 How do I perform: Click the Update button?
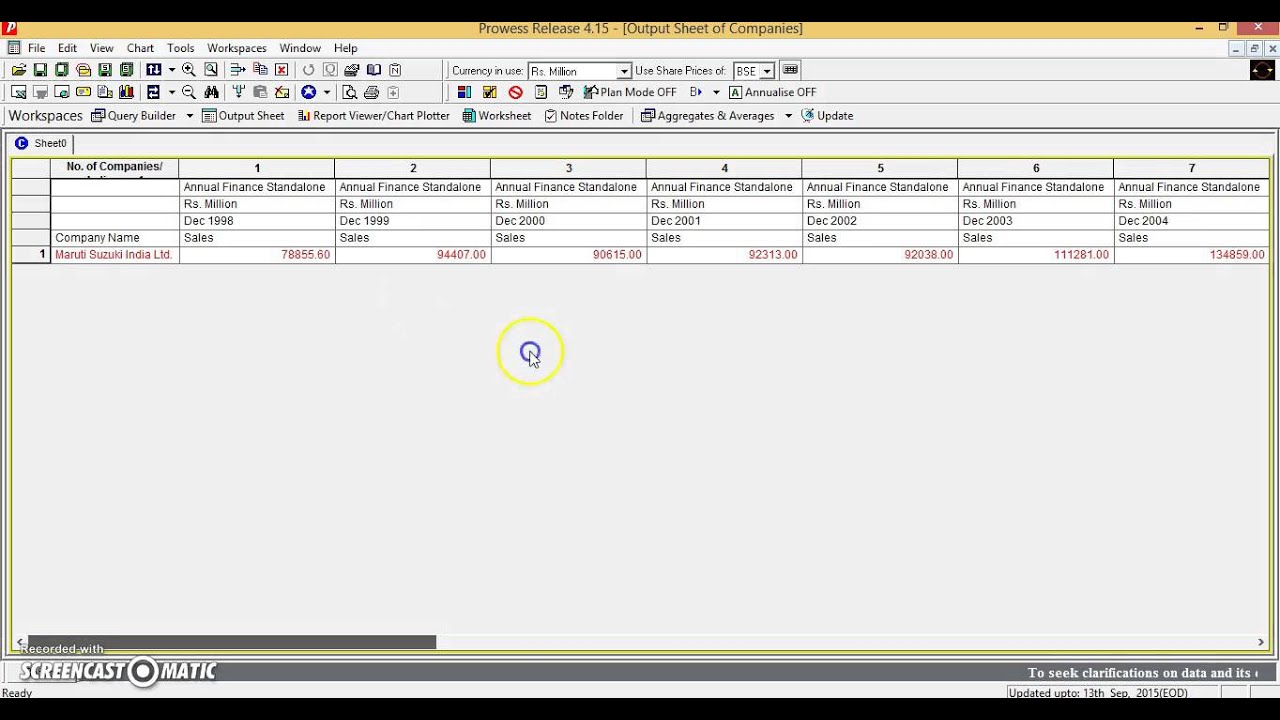(x=827, y=116)
